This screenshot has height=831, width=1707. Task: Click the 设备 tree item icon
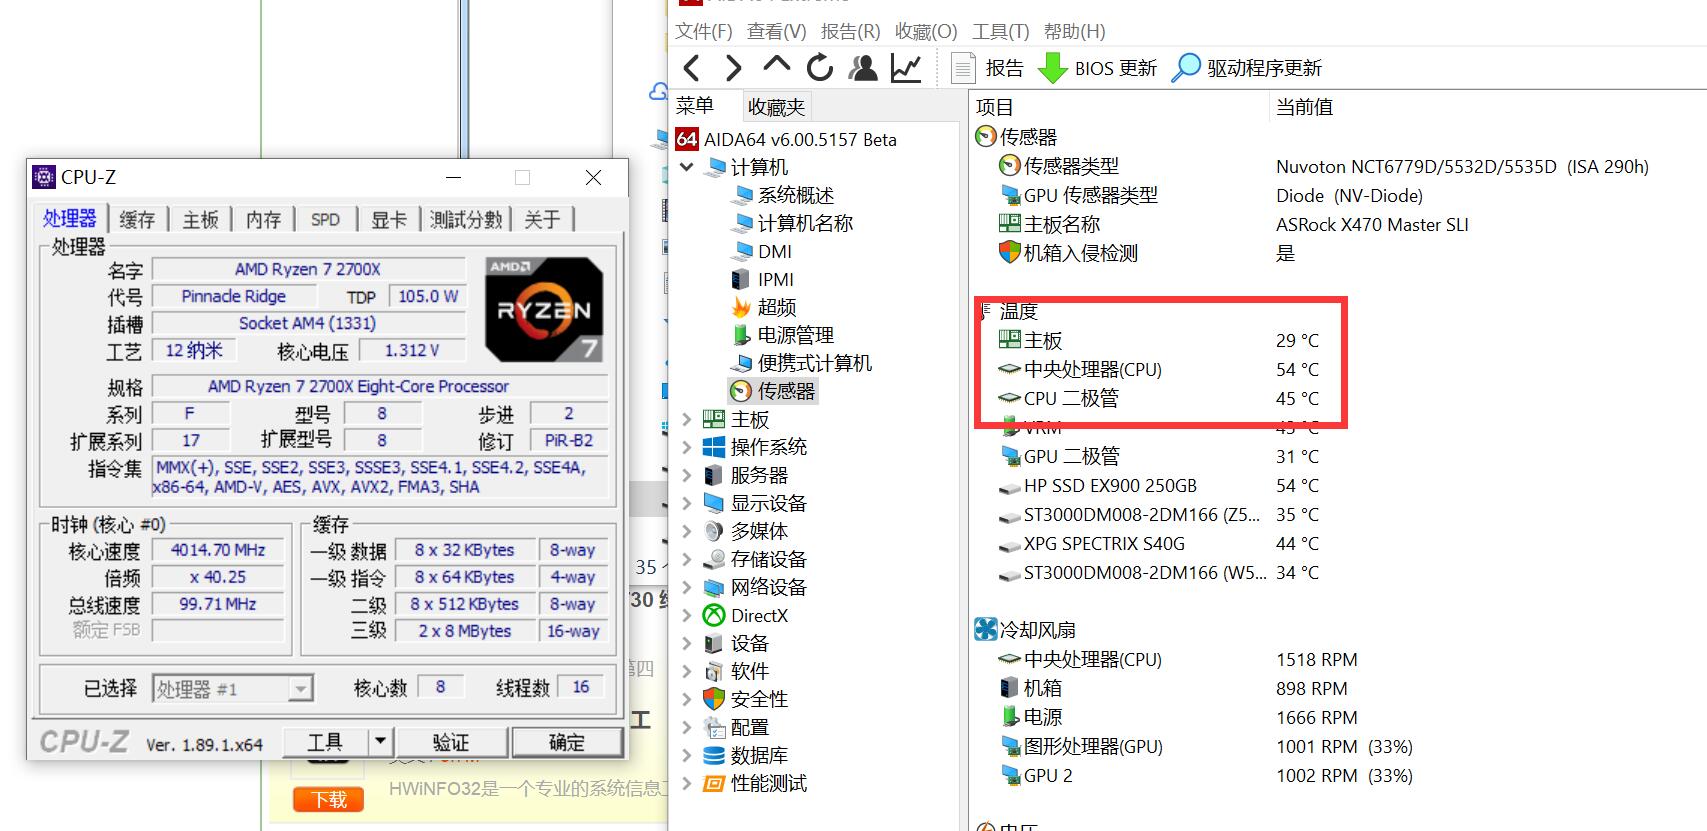pos(714,643)
